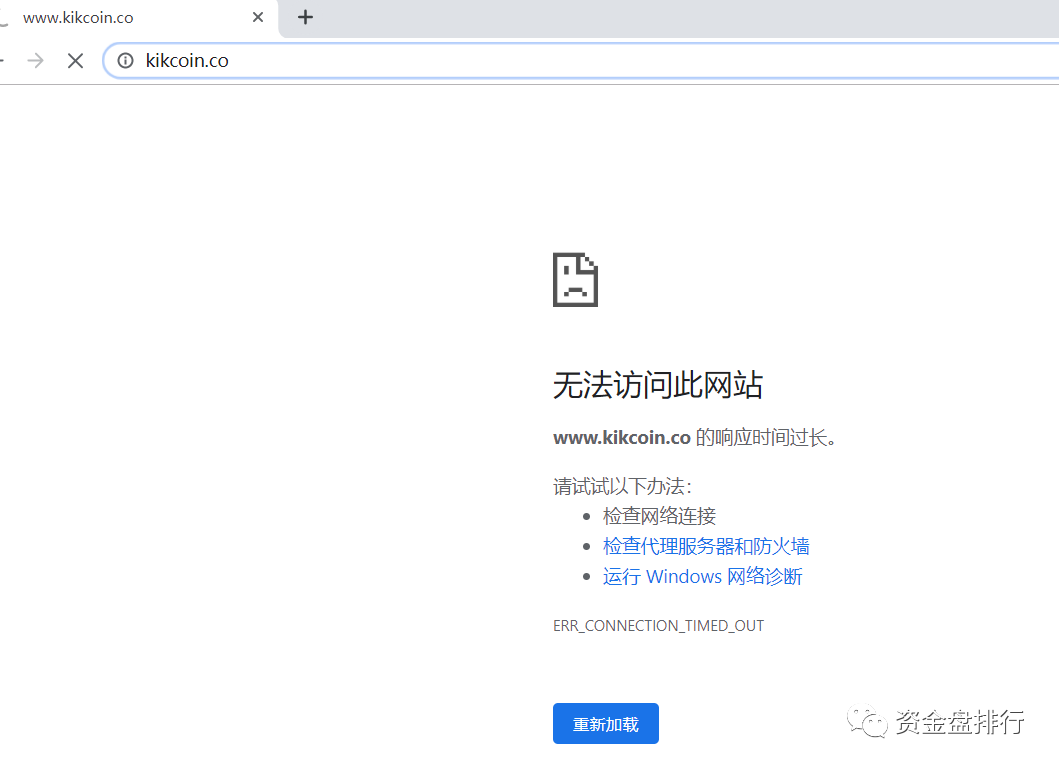Select ERR_CONNECTION_TIMED_OUT error code text

click(x=658, y=626)
